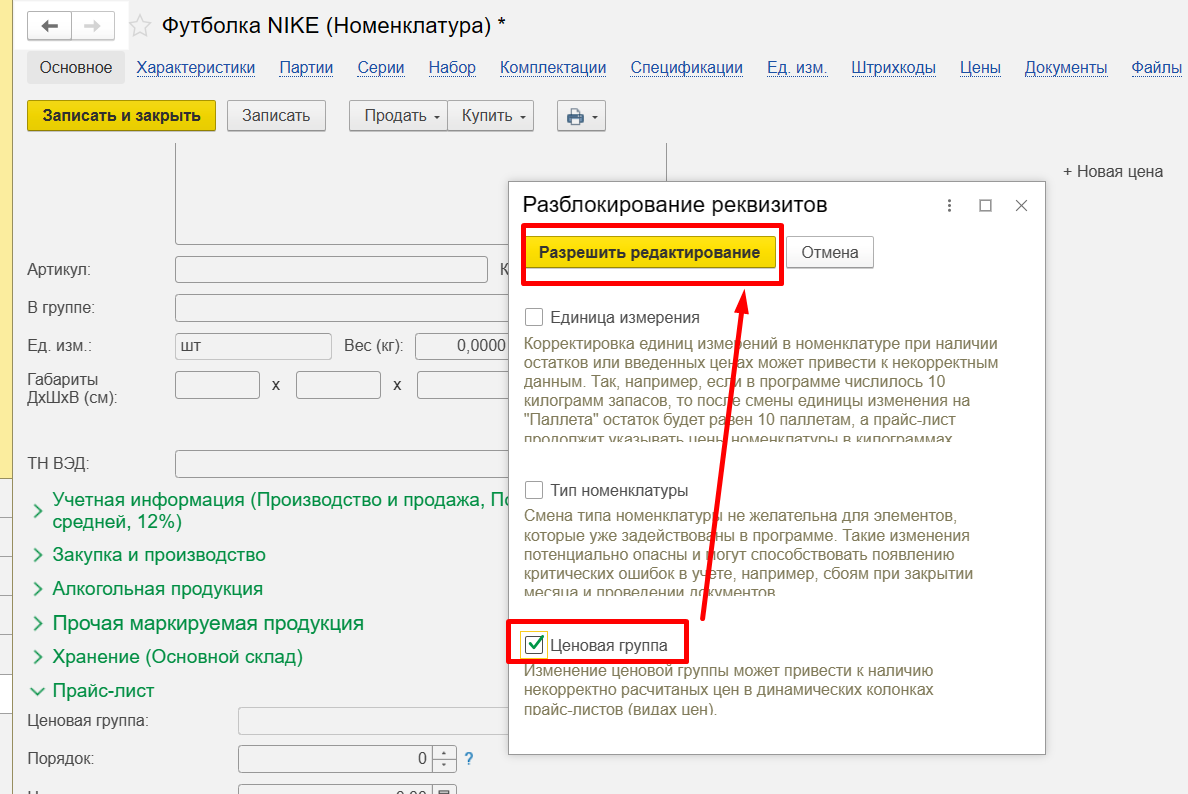Open the Купить dropdown menu

pos(490,116)
